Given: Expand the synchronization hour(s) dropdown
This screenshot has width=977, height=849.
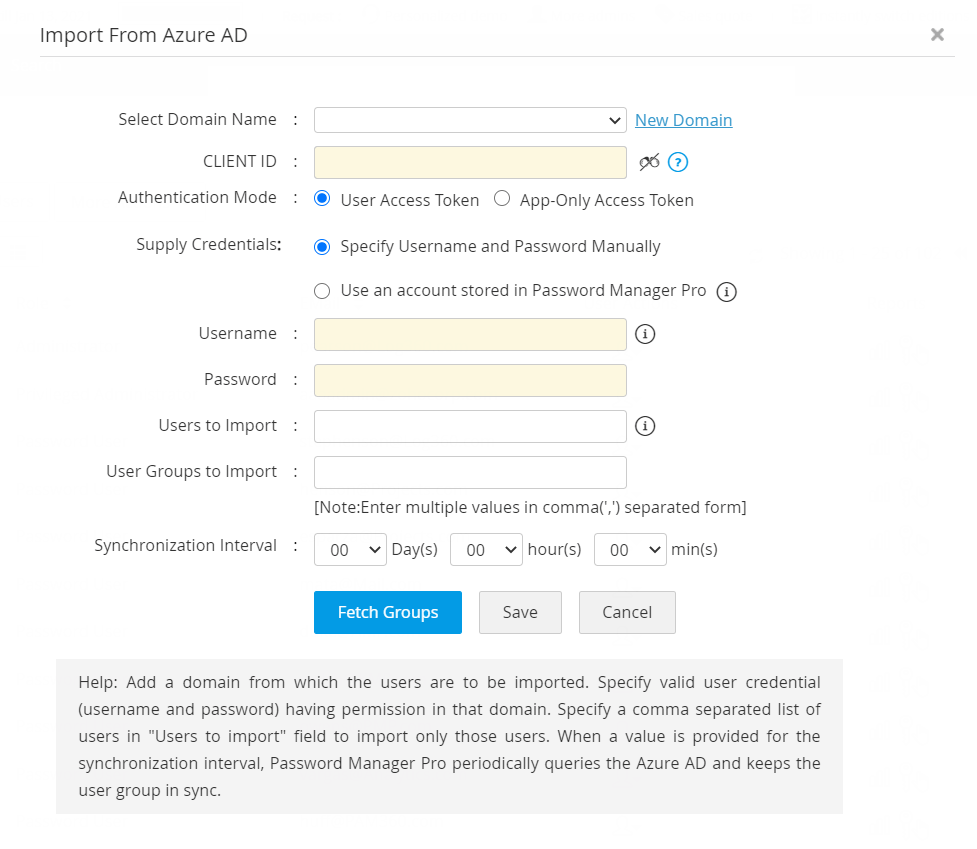Looking at the screenshot, I should click(x=486, y=550).
